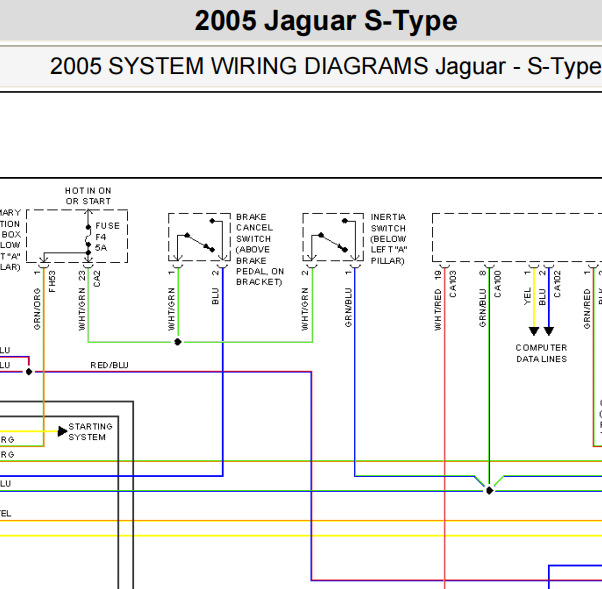Click the 'RED/BLU' wire label

tap(109, 365)
